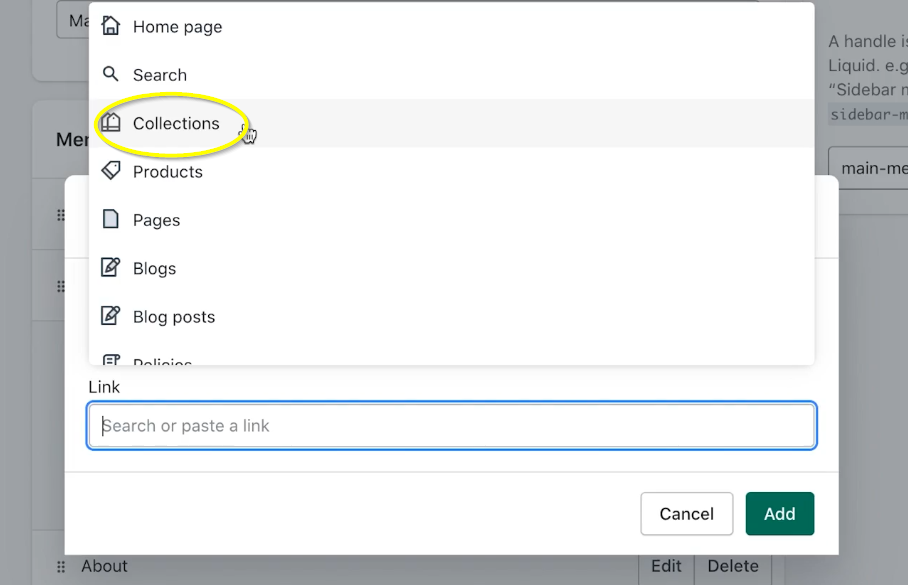Choose Pages in the link suggestions

coord(157,220)
